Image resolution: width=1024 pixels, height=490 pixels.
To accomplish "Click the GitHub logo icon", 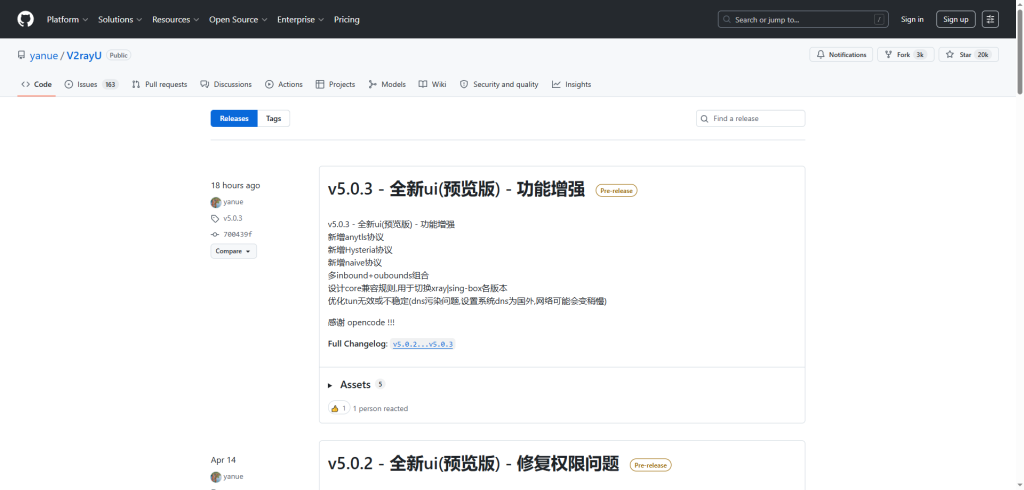I will click(x=25, y=19).
